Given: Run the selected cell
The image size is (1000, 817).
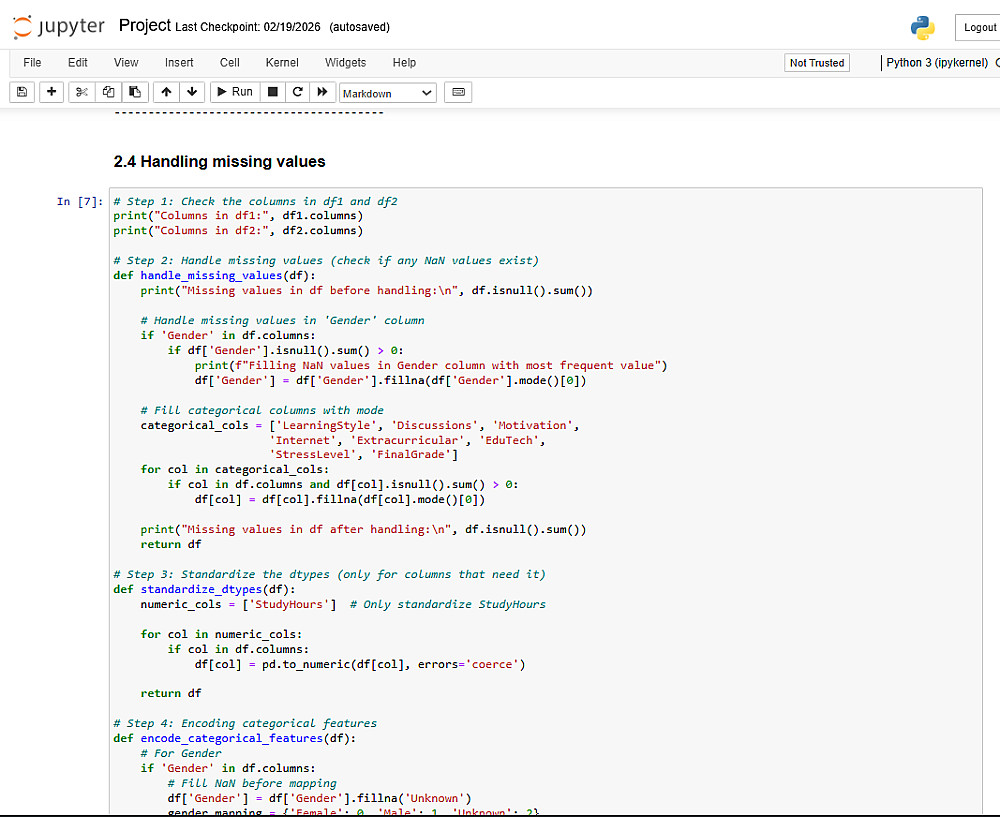Looking at the screenshot, I should [235, 92].
